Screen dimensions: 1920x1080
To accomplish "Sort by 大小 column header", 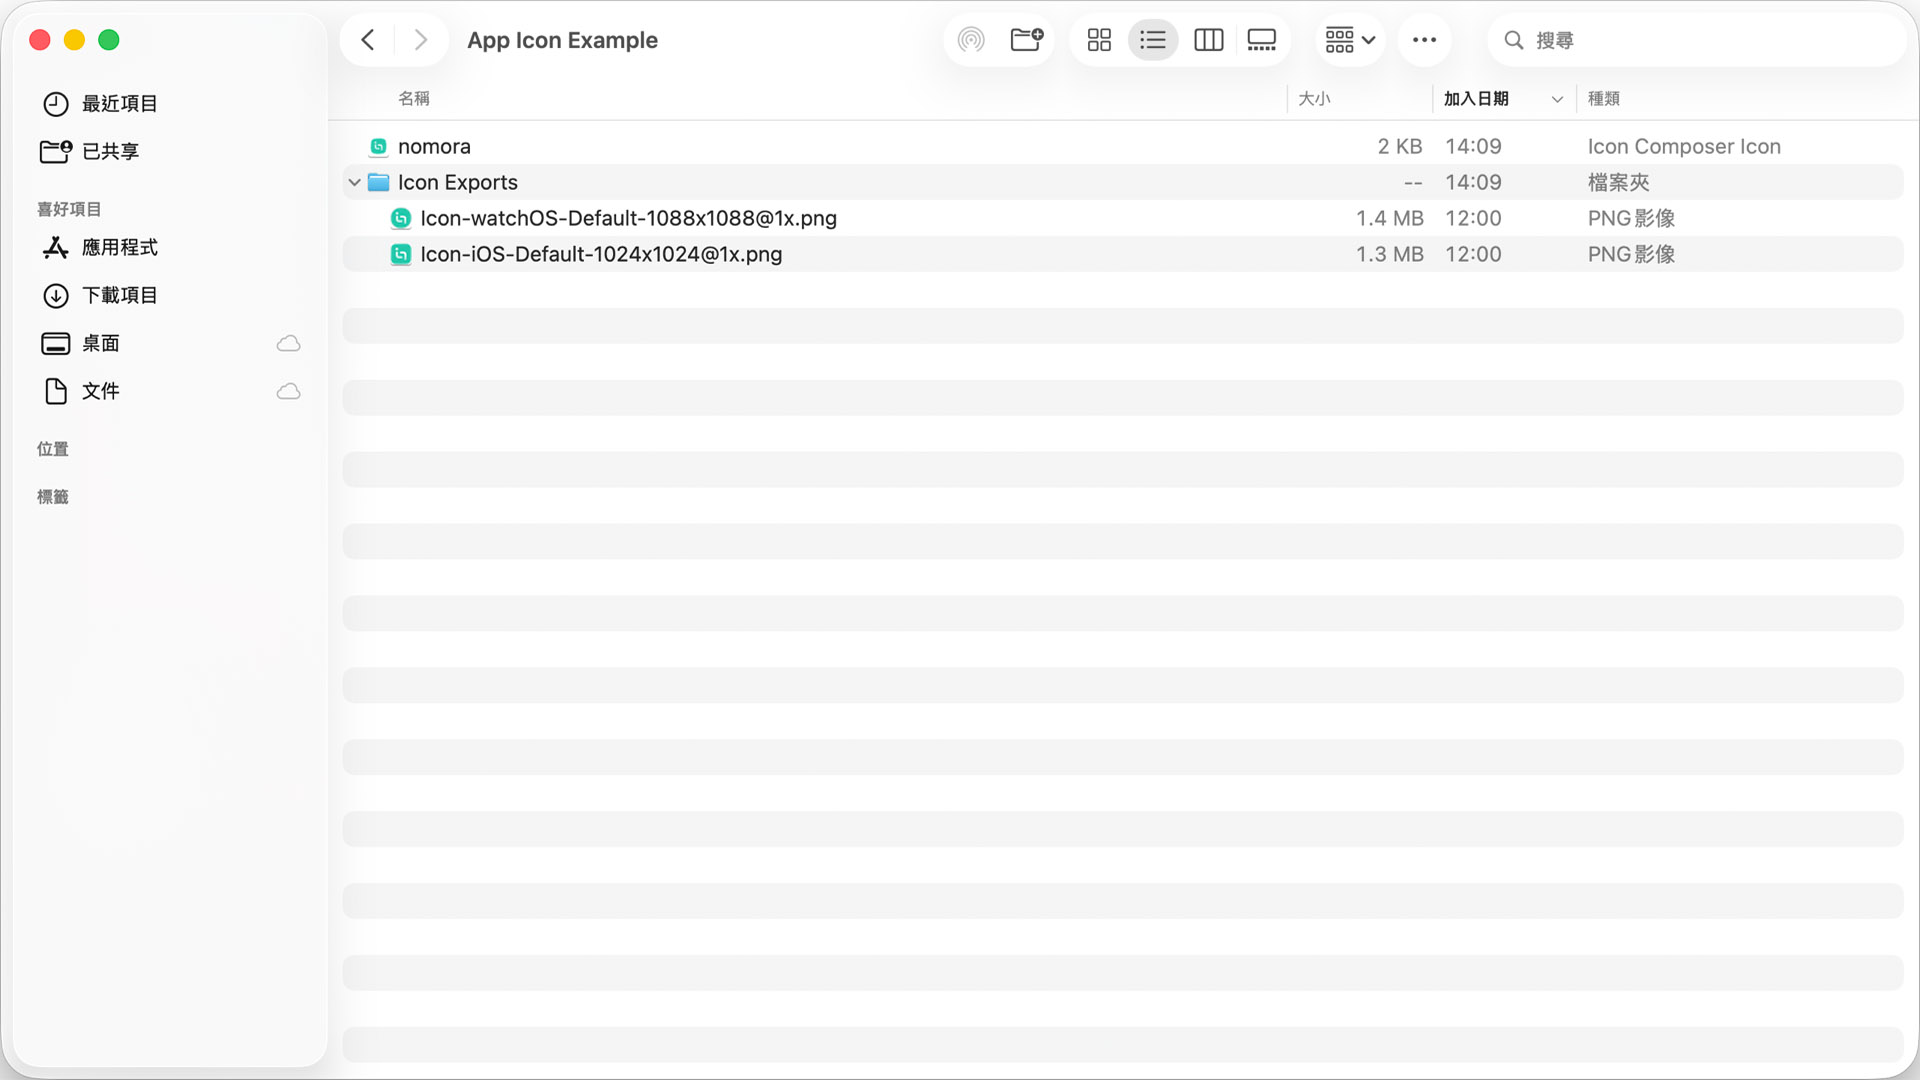I will click(1314, 98).
